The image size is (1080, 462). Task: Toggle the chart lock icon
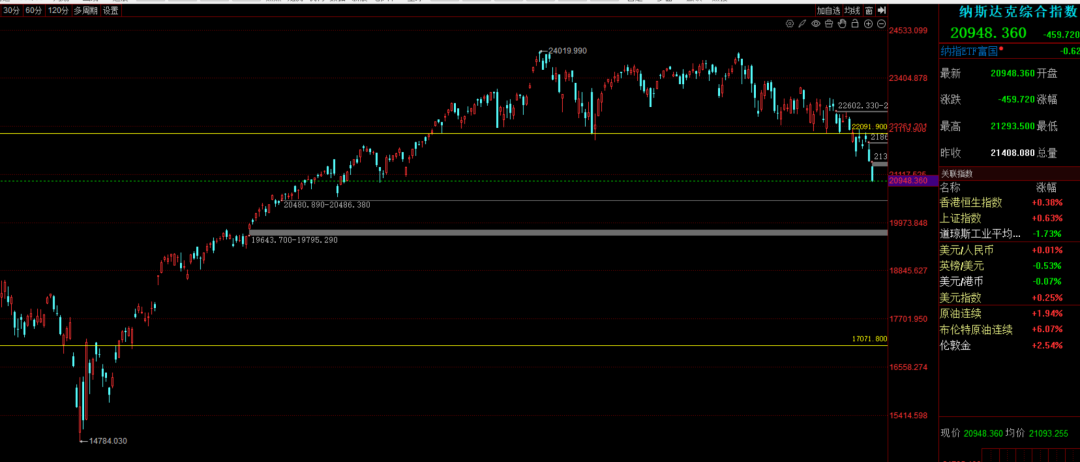[x=855, y=24]
